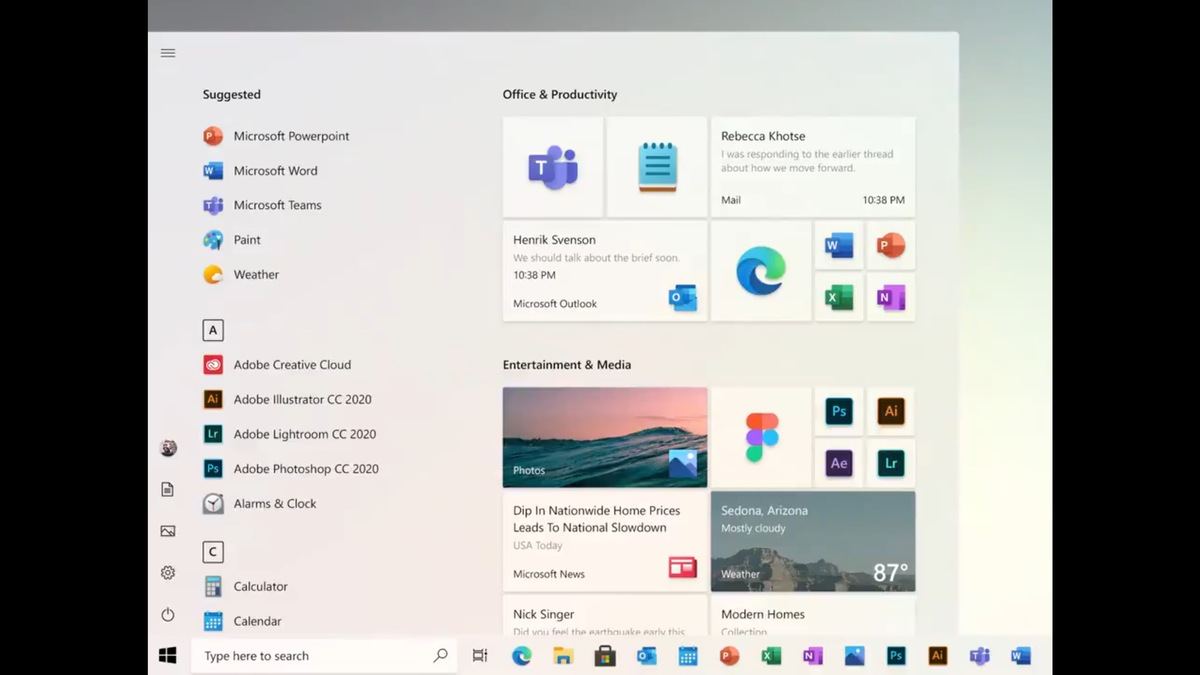The height and width of the screenshot is (675, 1200).
Task: Open Outlook from the taskbar
Action: click(646, 656)
